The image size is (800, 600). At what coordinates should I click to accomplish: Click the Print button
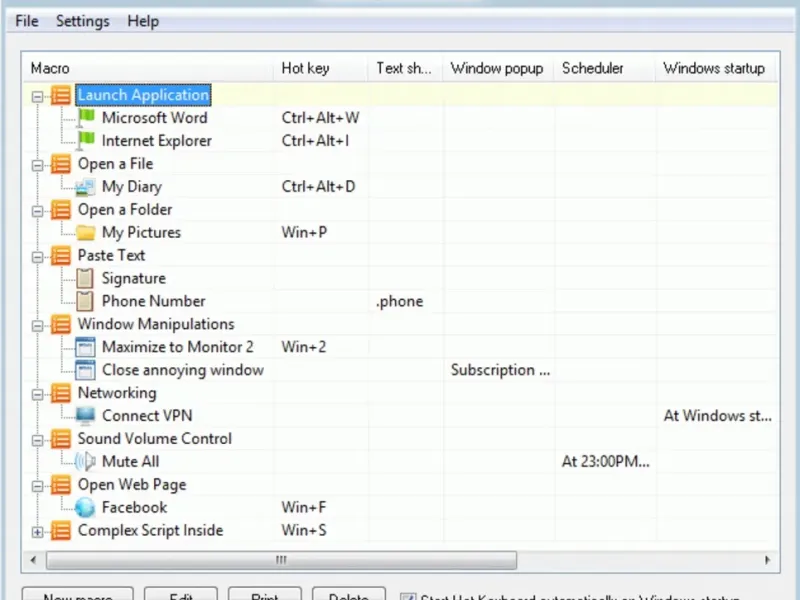click(x=265, y=594)
